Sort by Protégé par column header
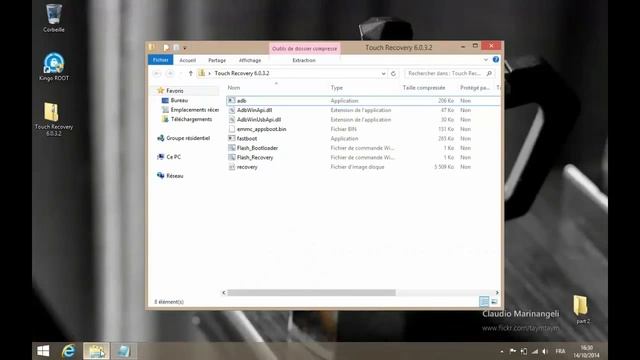 (x=475, y=87)
